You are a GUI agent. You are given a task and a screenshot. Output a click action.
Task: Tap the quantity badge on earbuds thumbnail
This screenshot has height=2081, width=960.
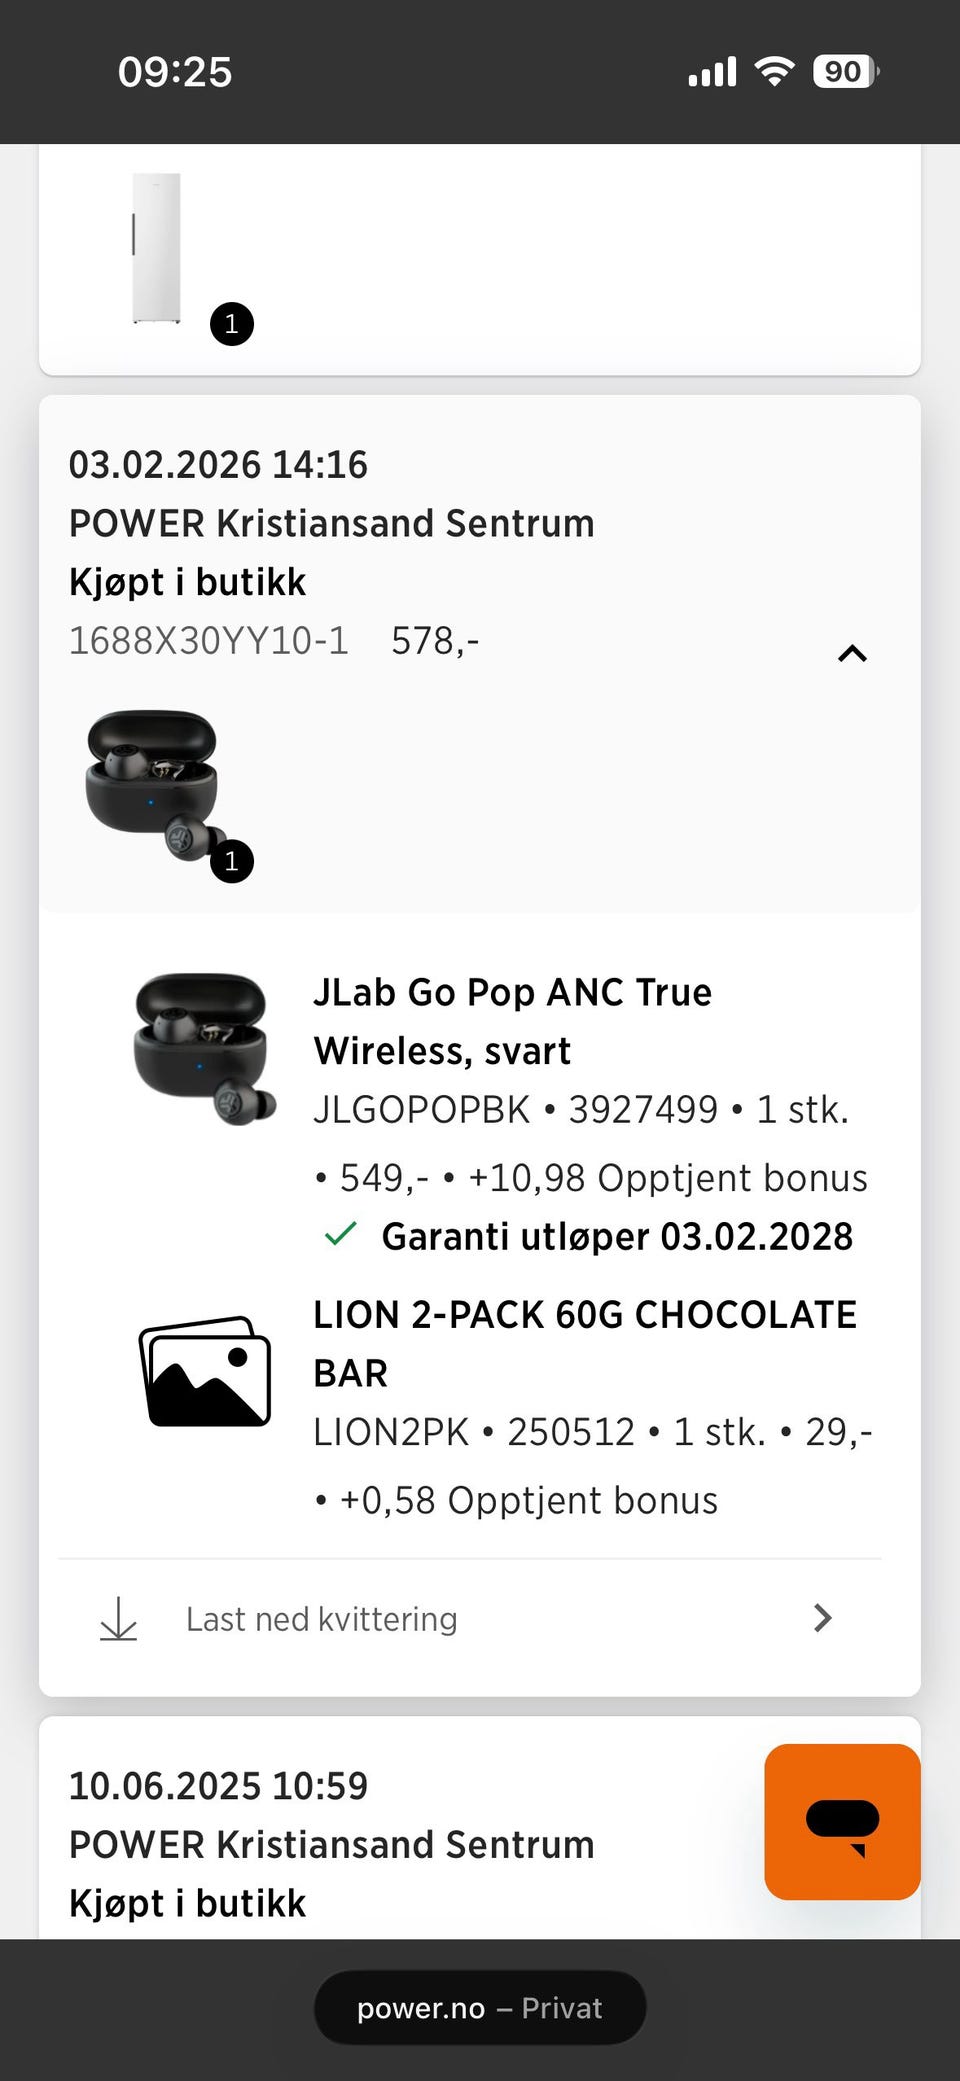pyautogui.click(x=232, y=861)
